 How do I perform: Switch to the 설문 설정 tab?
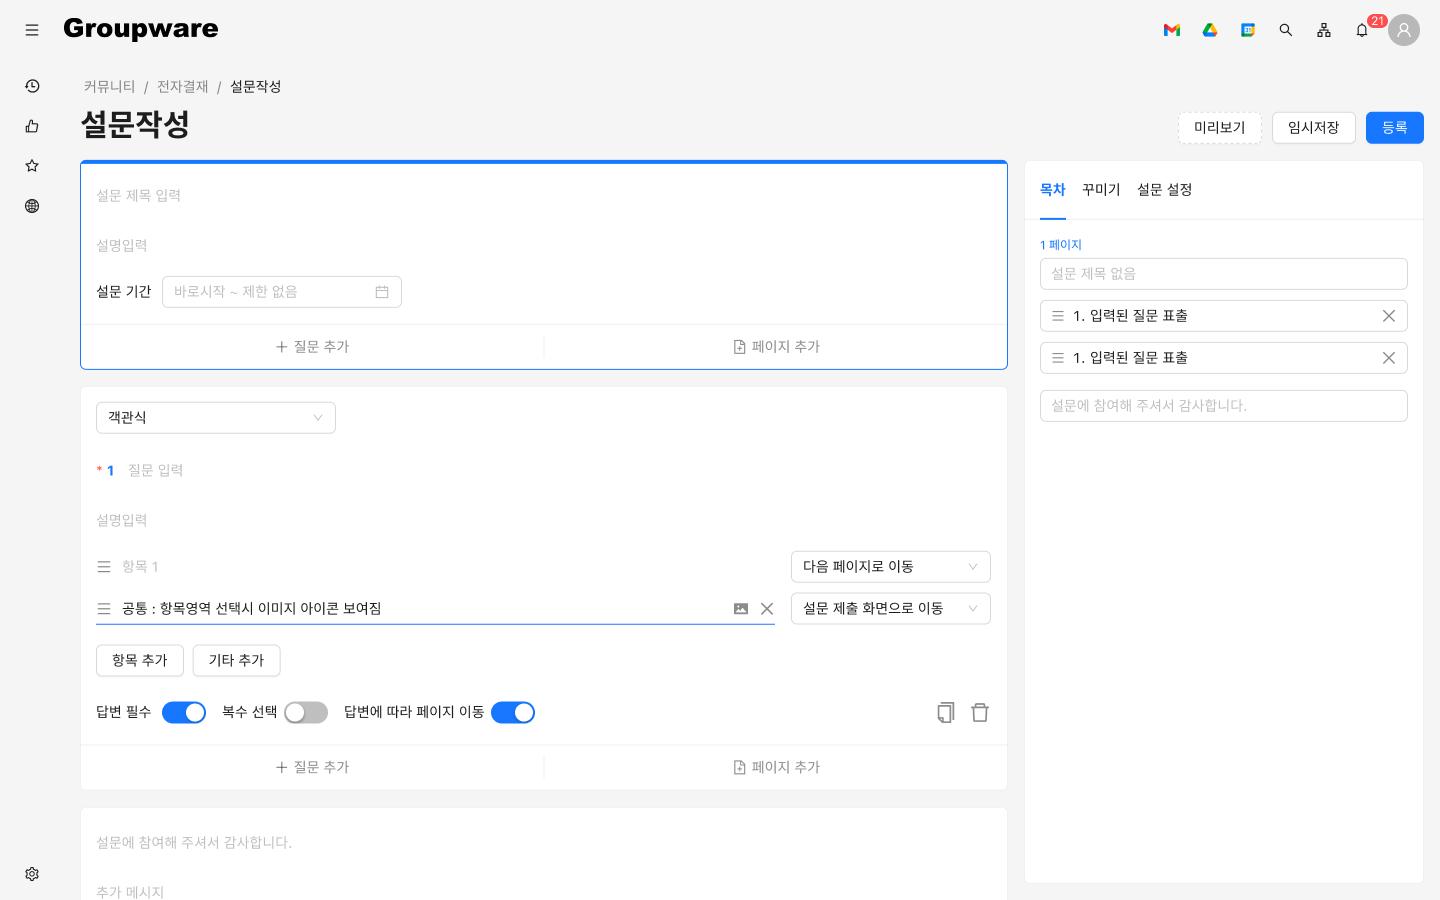tap(1164, 190)
